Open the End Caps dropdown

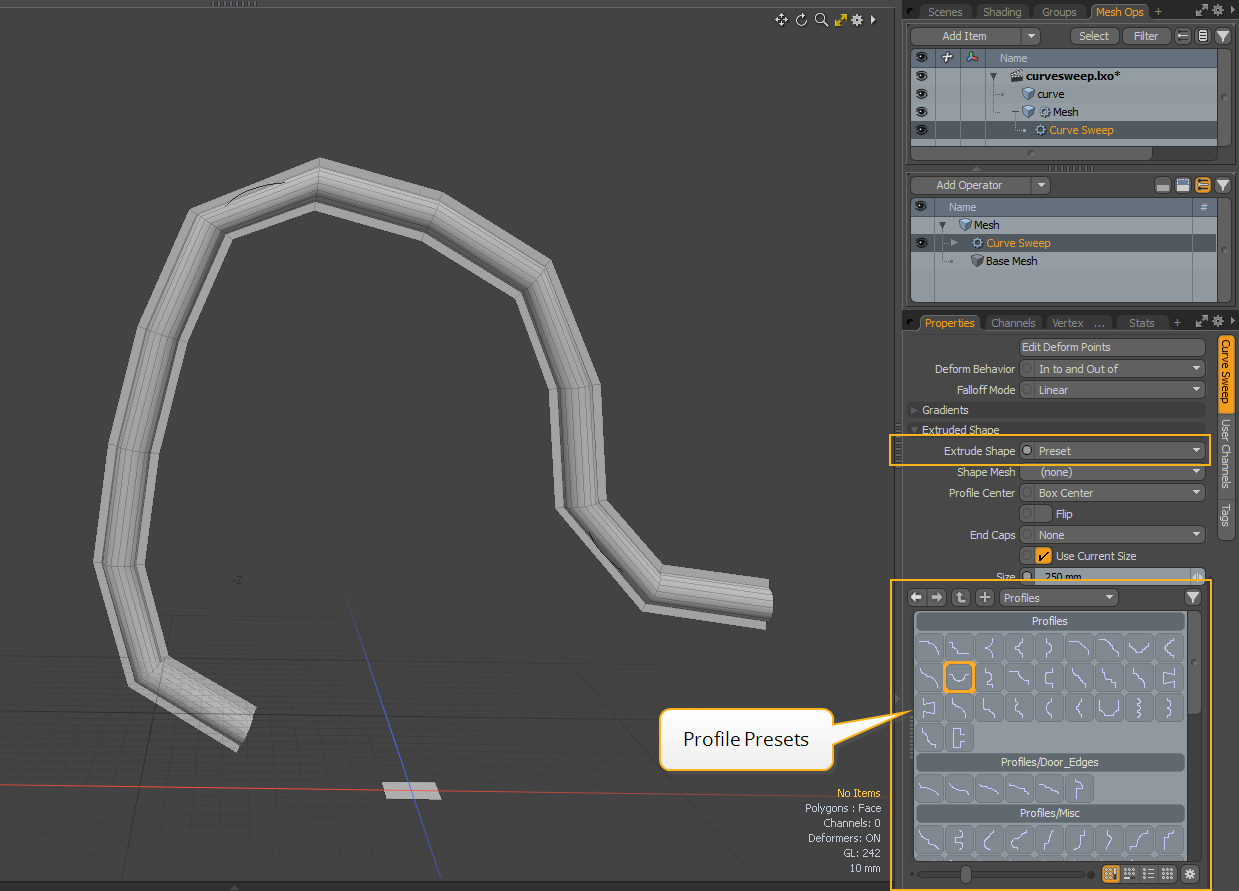[x=1120, y=535]
